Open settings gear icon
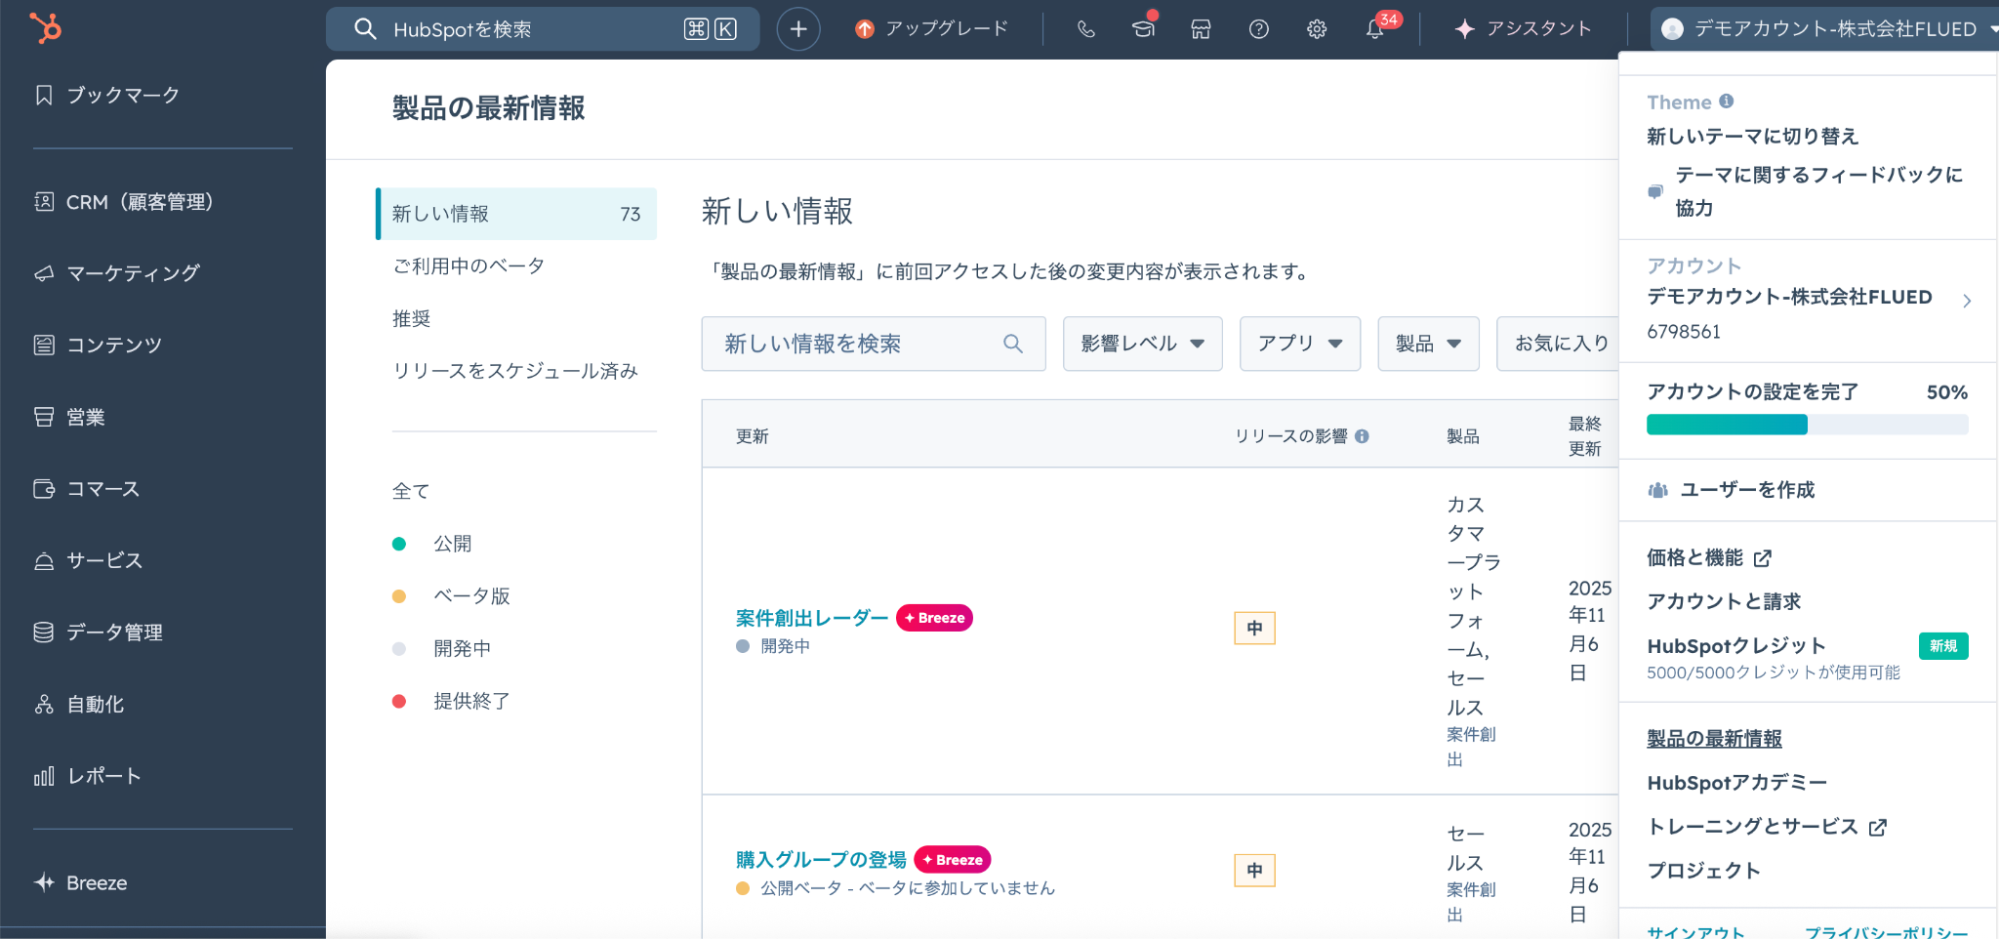This screenshot has height=939, width=1999. (x=1317, y=29)
